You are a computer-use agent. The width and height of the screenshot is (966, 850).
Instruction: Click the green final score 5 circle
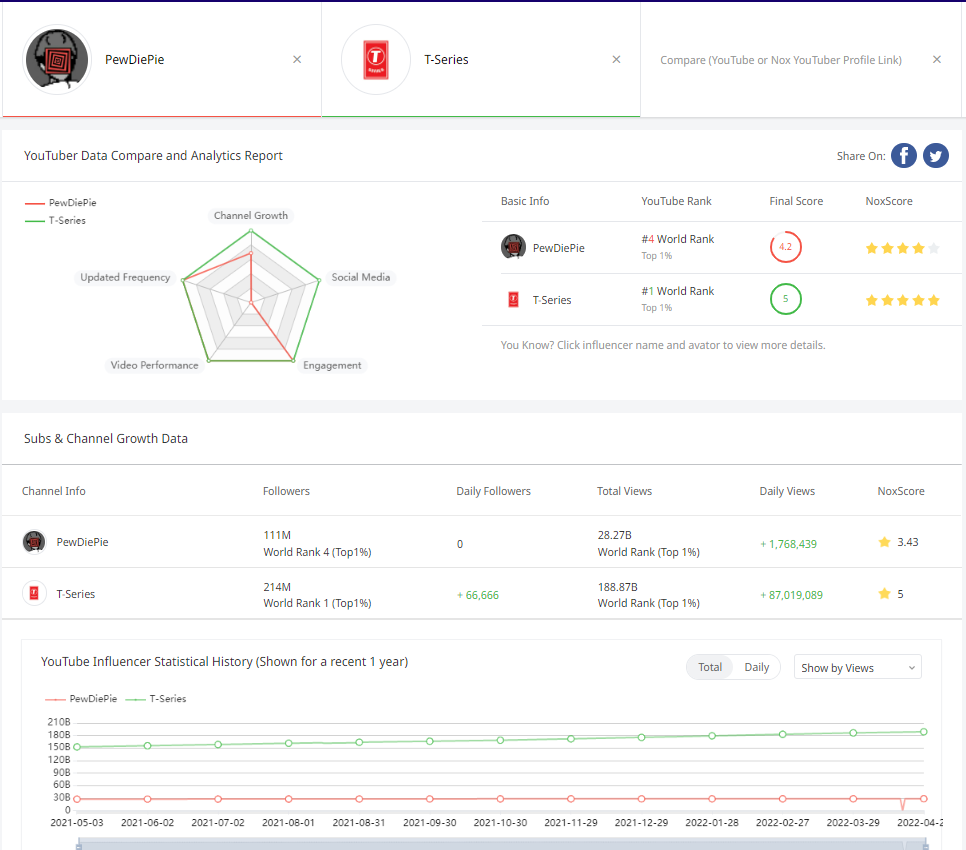click(x=785, y=299)
